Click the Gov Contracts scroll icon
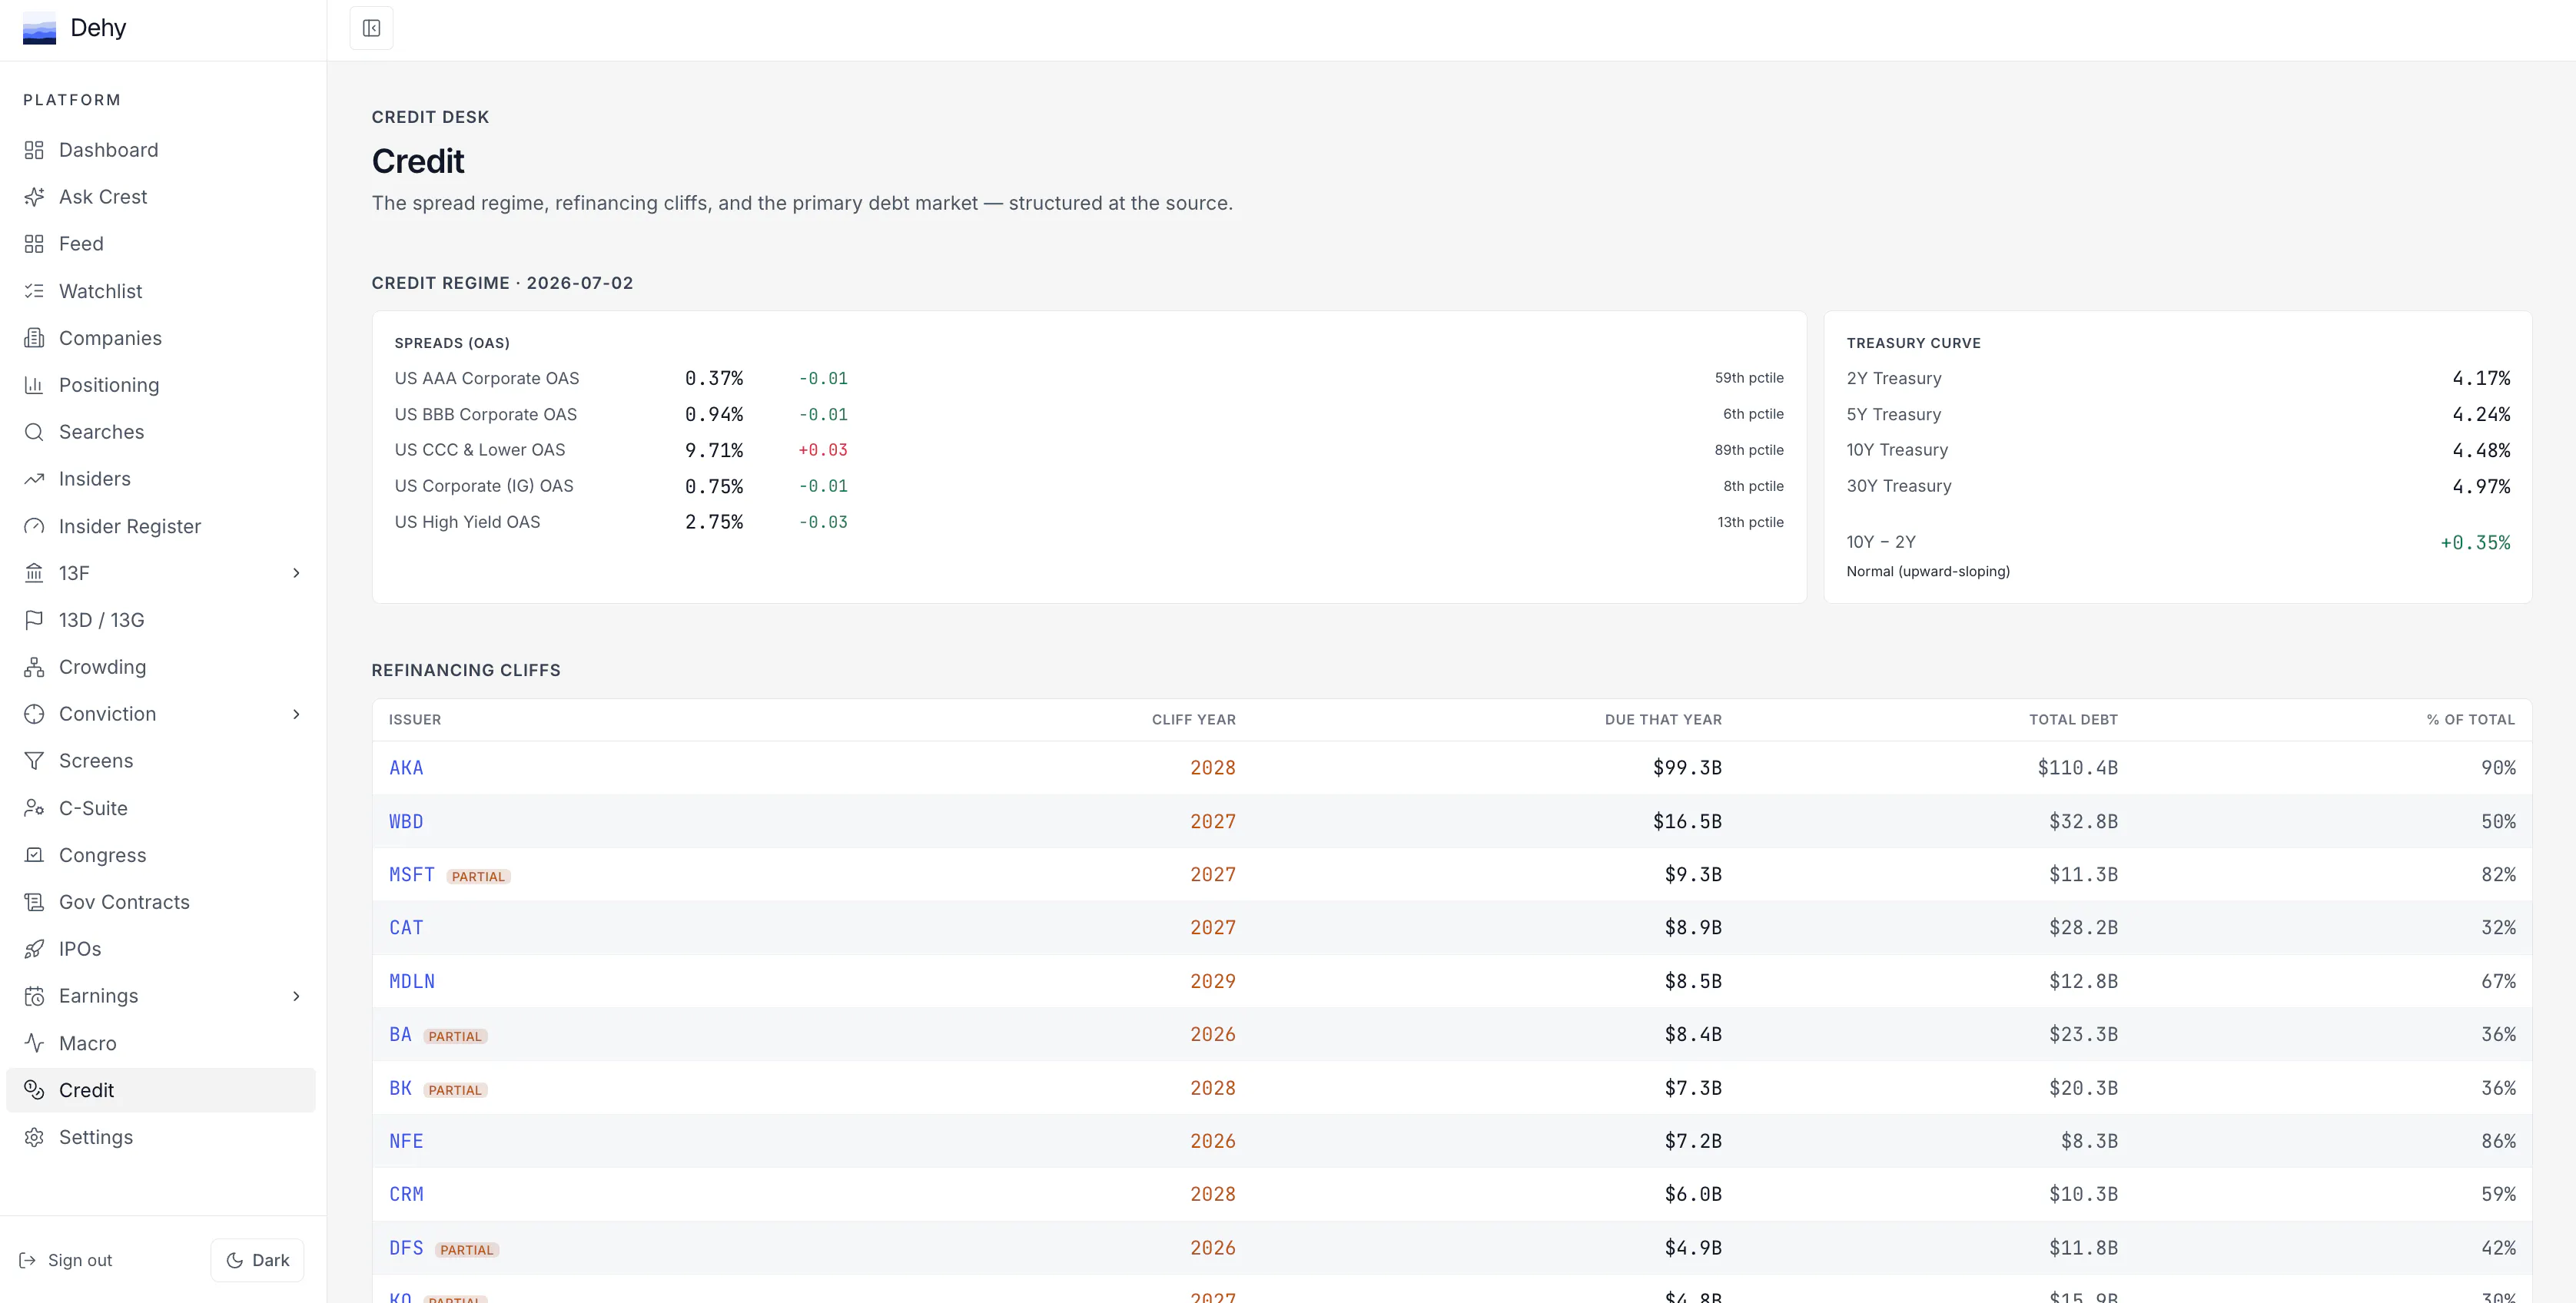2576x1303 pixels. coord(34,902)
